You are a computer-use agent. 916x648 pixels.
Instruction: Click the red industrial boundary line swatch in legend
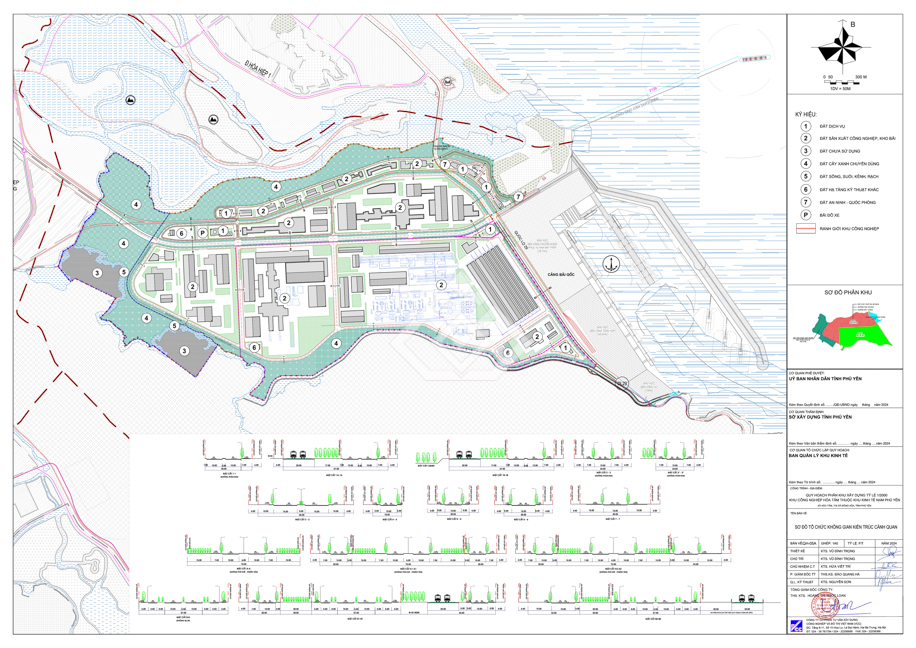805,228
